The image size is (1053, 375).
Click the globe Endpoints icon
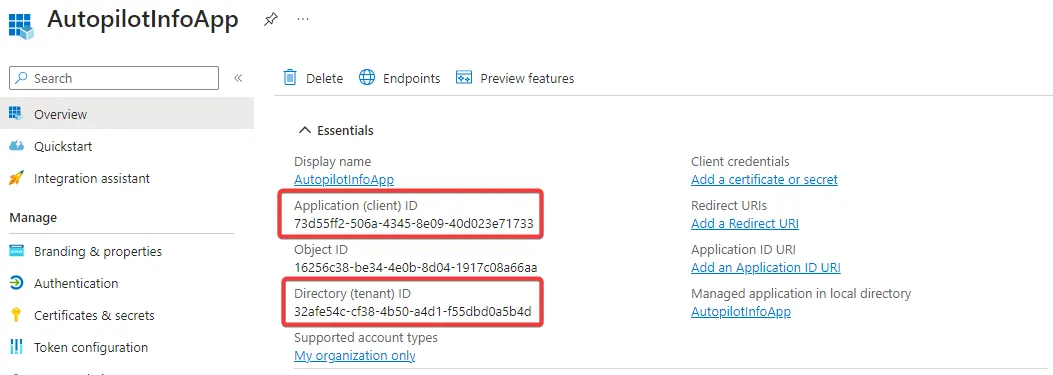367,78
